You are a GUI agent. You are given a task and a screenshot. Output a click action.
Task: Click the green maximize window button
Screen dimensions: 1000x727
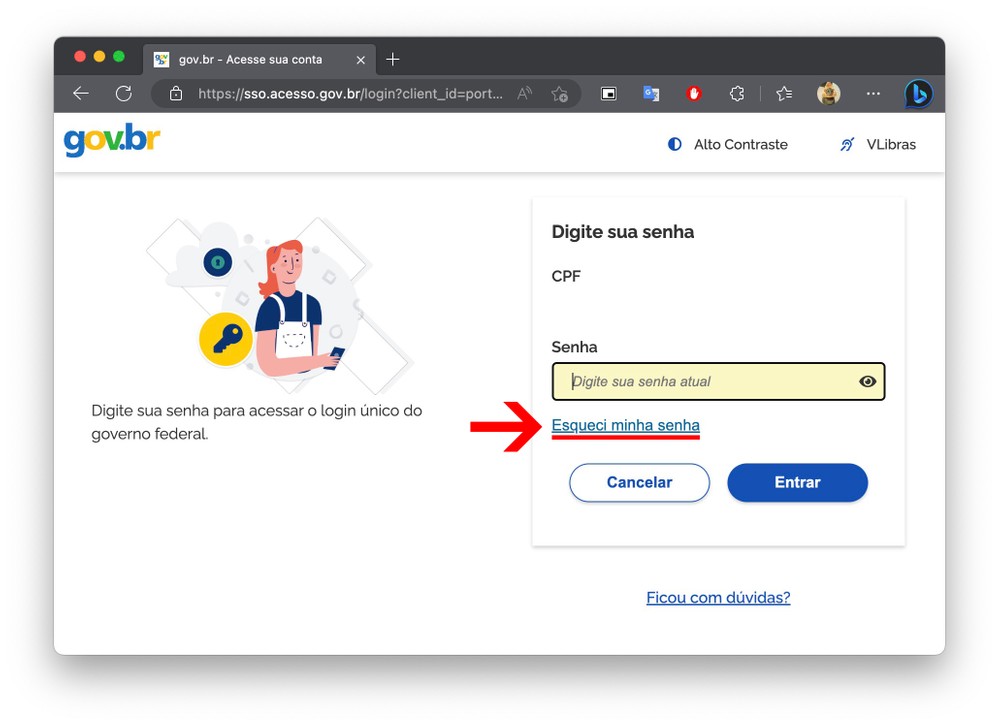click(x=119, y=56)
